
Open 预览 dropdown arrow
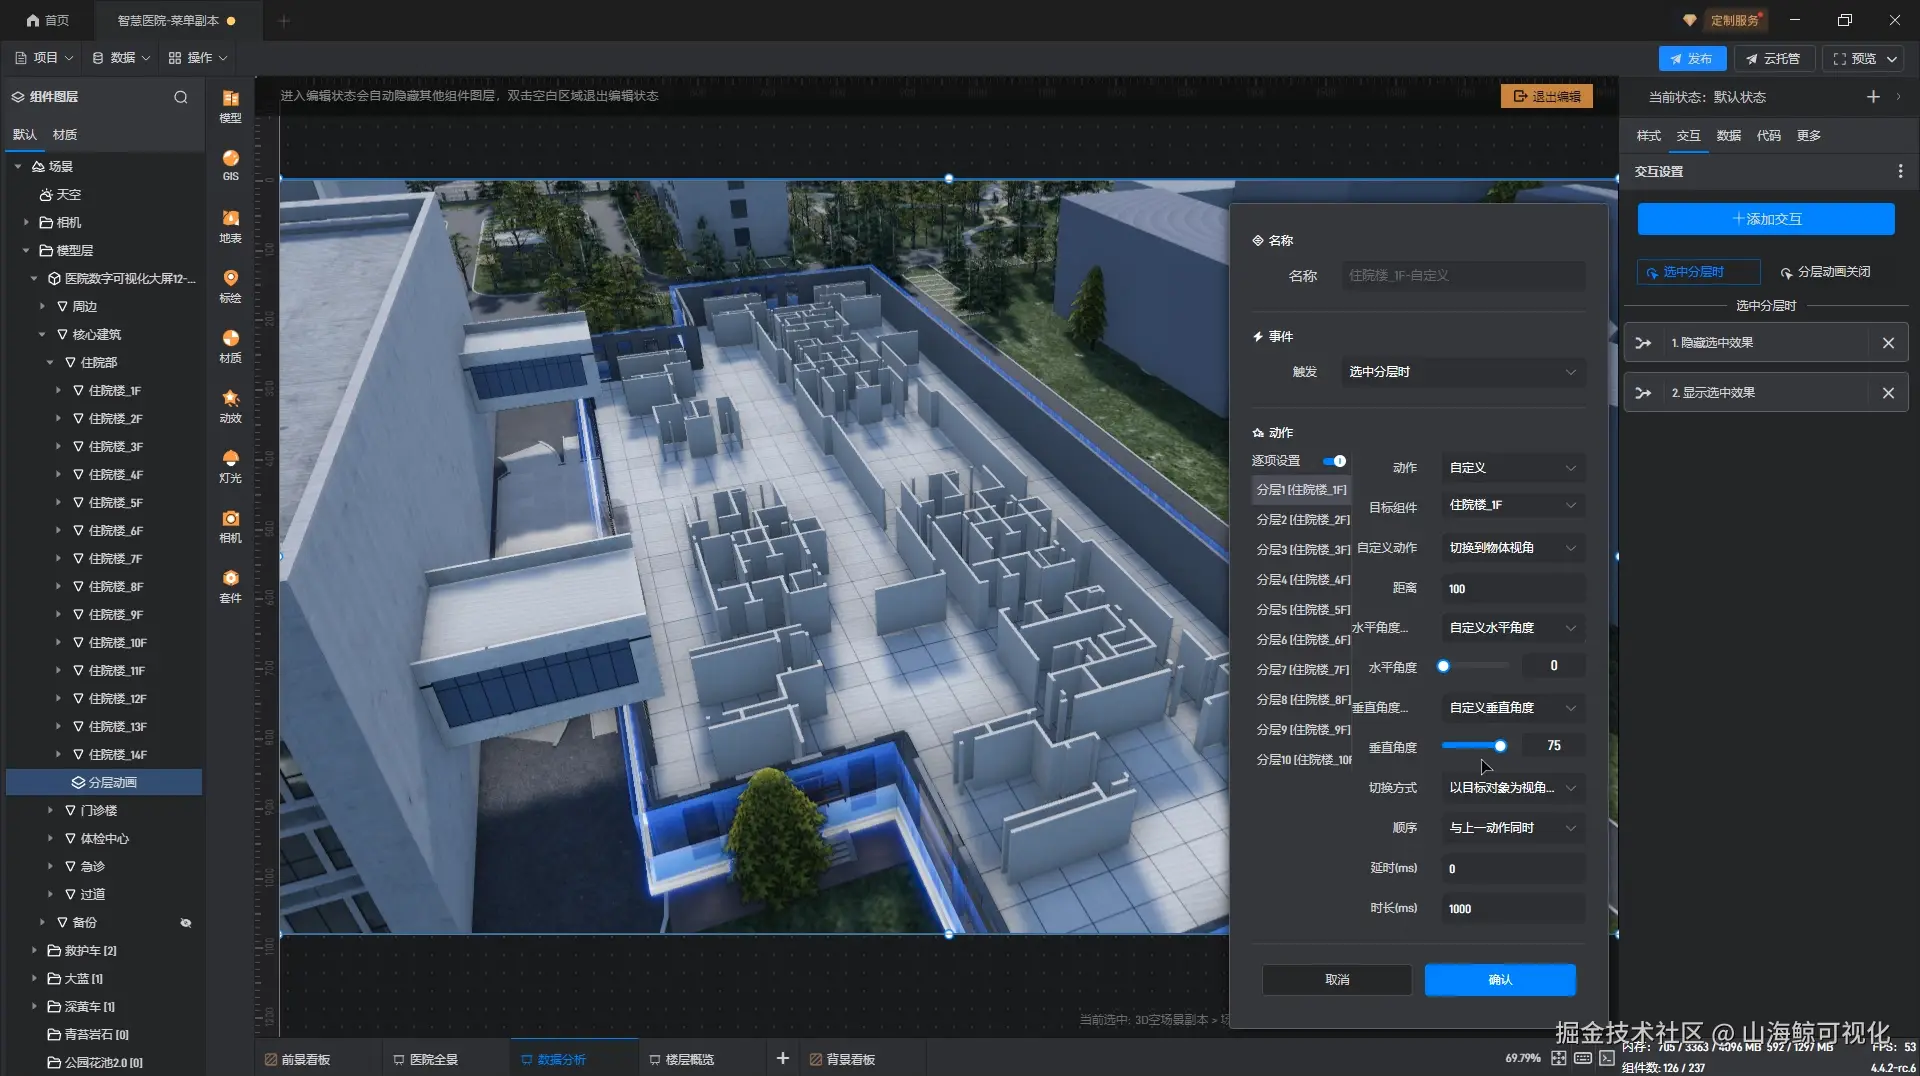point(1892,59)
